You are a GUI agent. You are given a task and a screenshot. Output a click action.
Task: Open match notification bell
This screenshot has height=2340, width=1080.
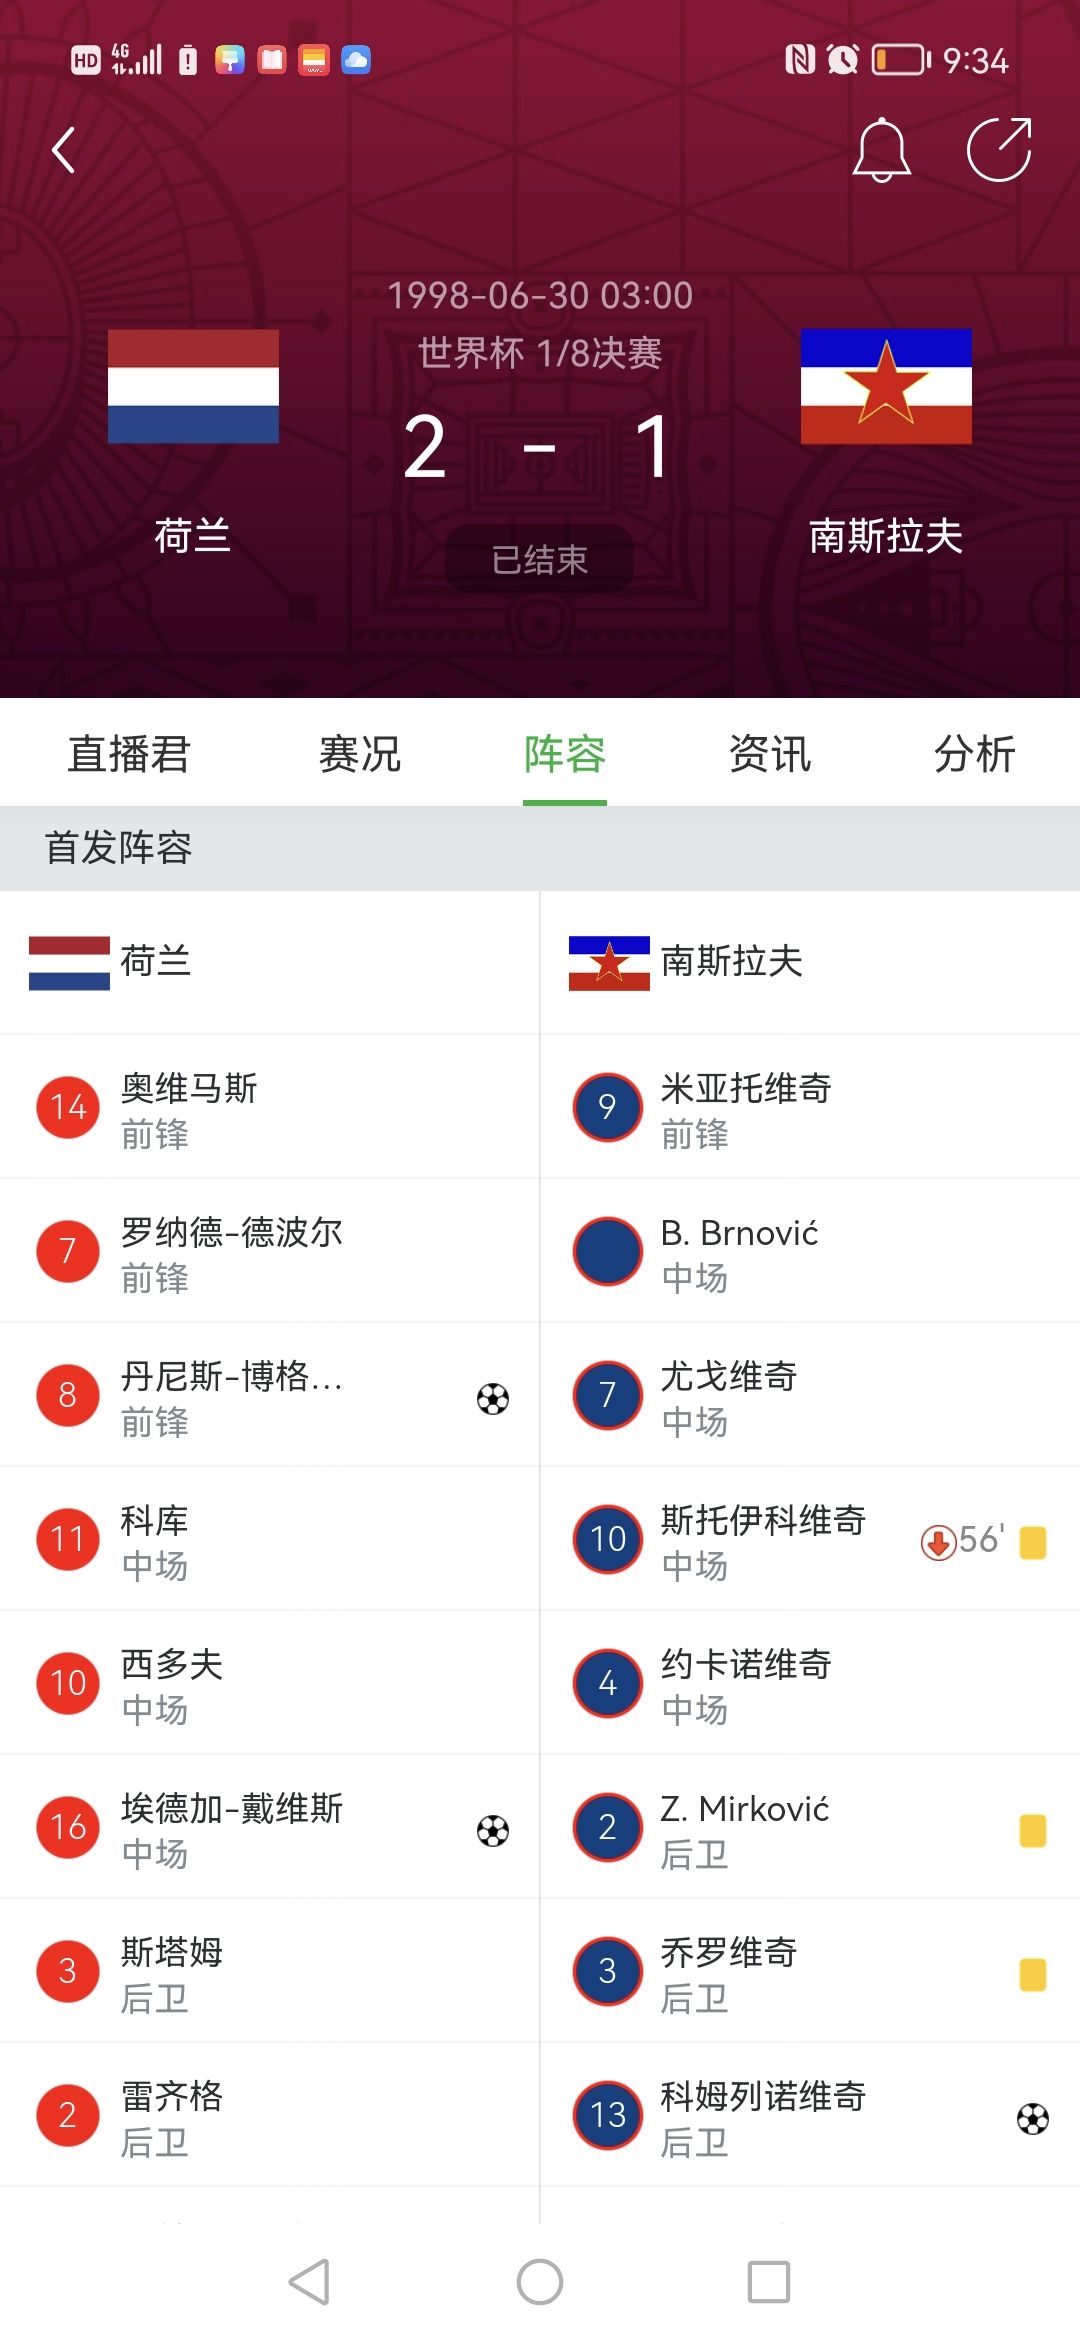pyautogui.click(x=881, y=151)
